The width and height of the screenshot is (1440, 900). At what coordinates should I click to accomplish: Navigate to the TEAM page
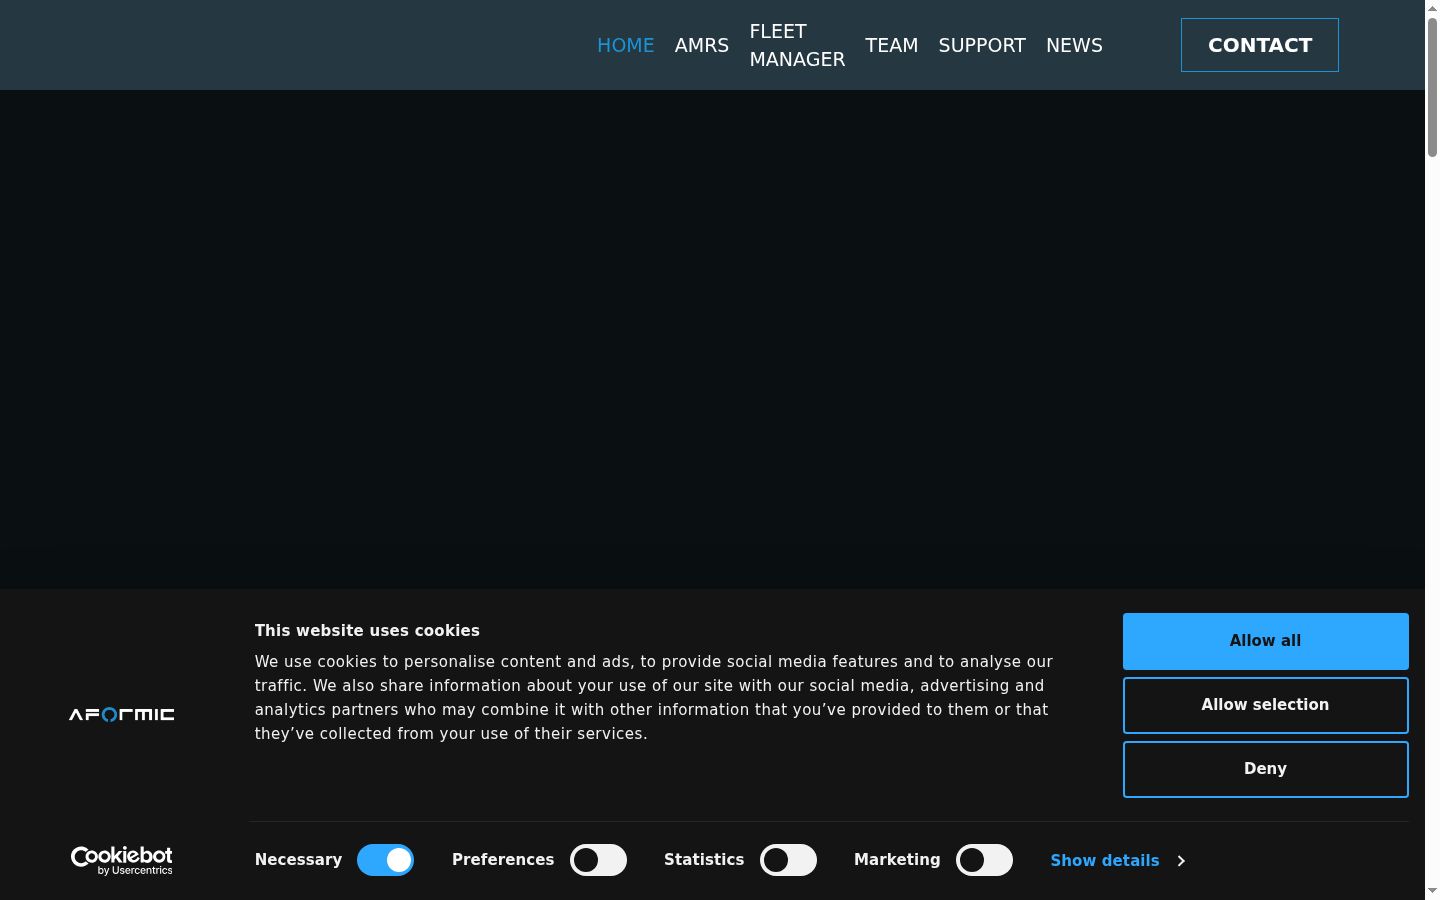891,45
